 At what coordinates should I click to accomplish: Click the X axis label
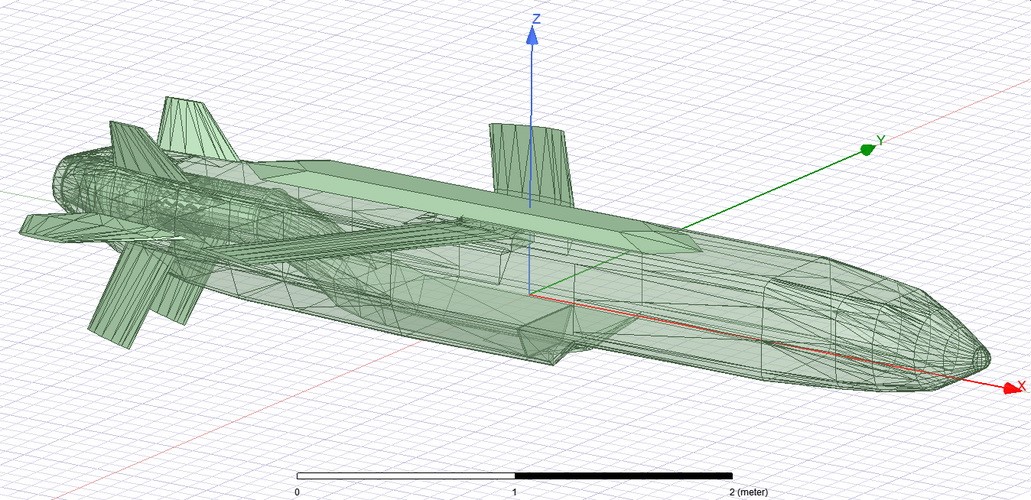pyautogui.click(x=1021, y=386)
